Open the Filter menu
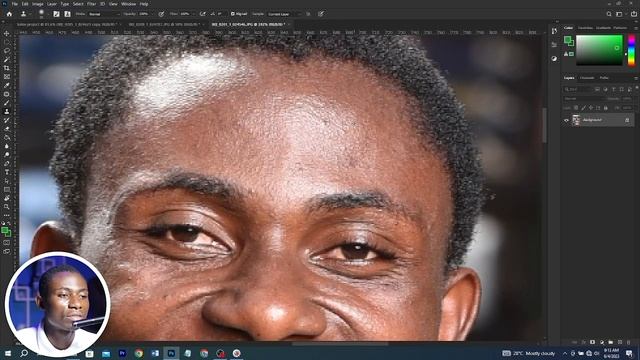Image resolution: width=640 pixels, height=360 pixels. point(91,4)
